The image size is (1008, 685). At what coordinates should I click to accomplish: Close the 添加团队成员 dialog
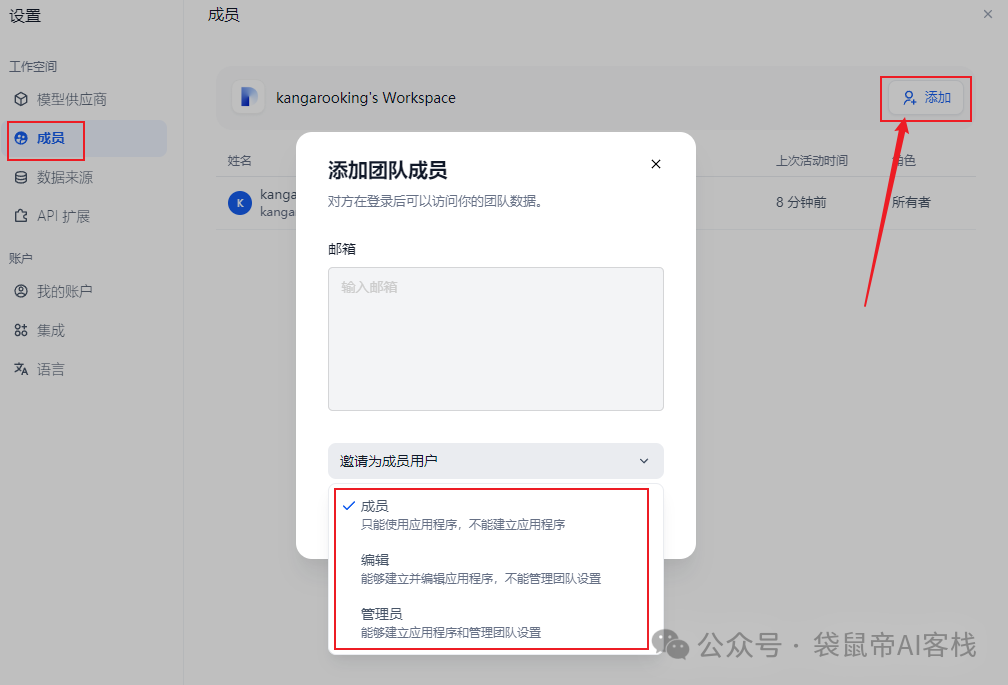[656, 164]
